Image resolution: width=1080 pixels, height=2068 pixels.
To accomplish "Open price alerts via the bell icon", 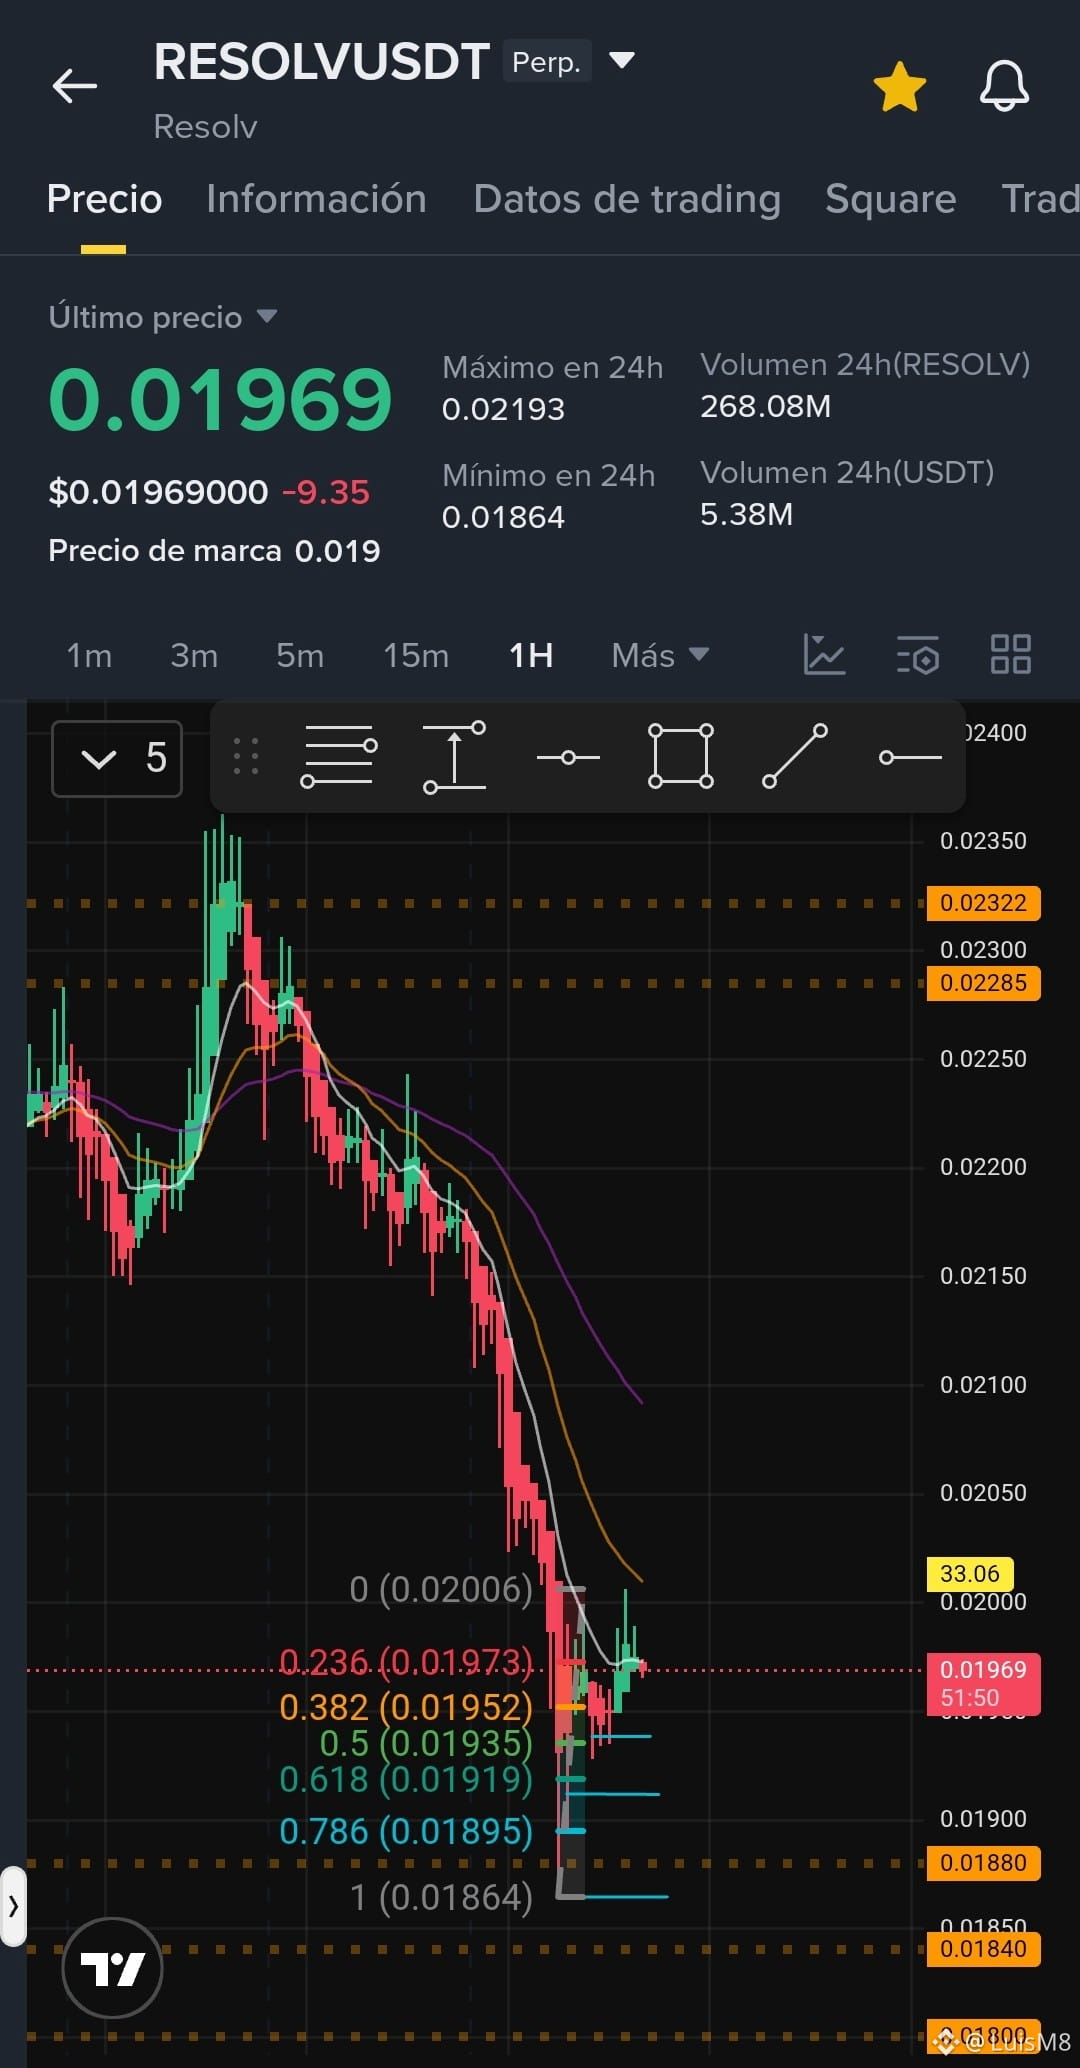I will 1004,86.
